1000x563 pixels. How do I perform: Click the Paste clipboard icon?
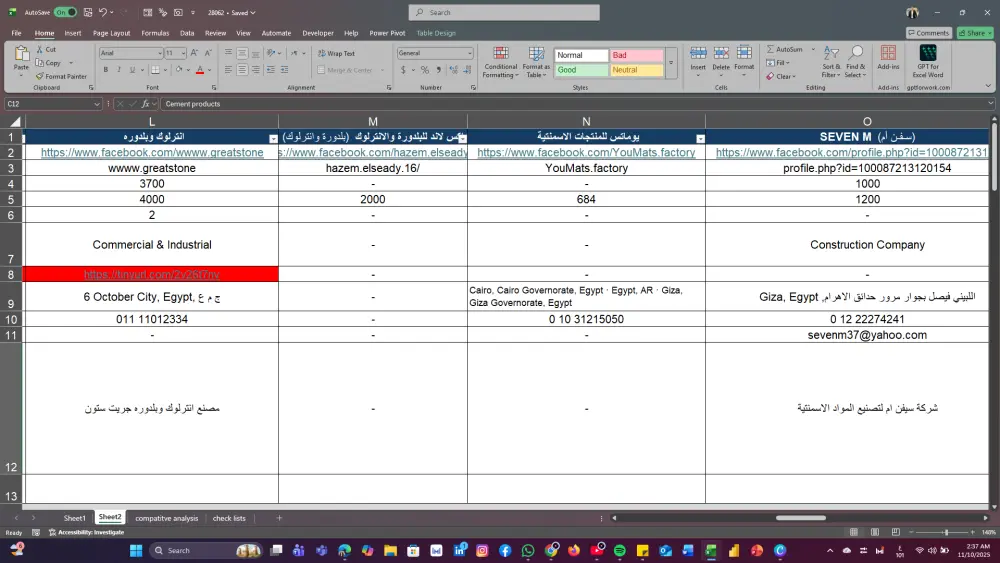click(x=21, y=54)
